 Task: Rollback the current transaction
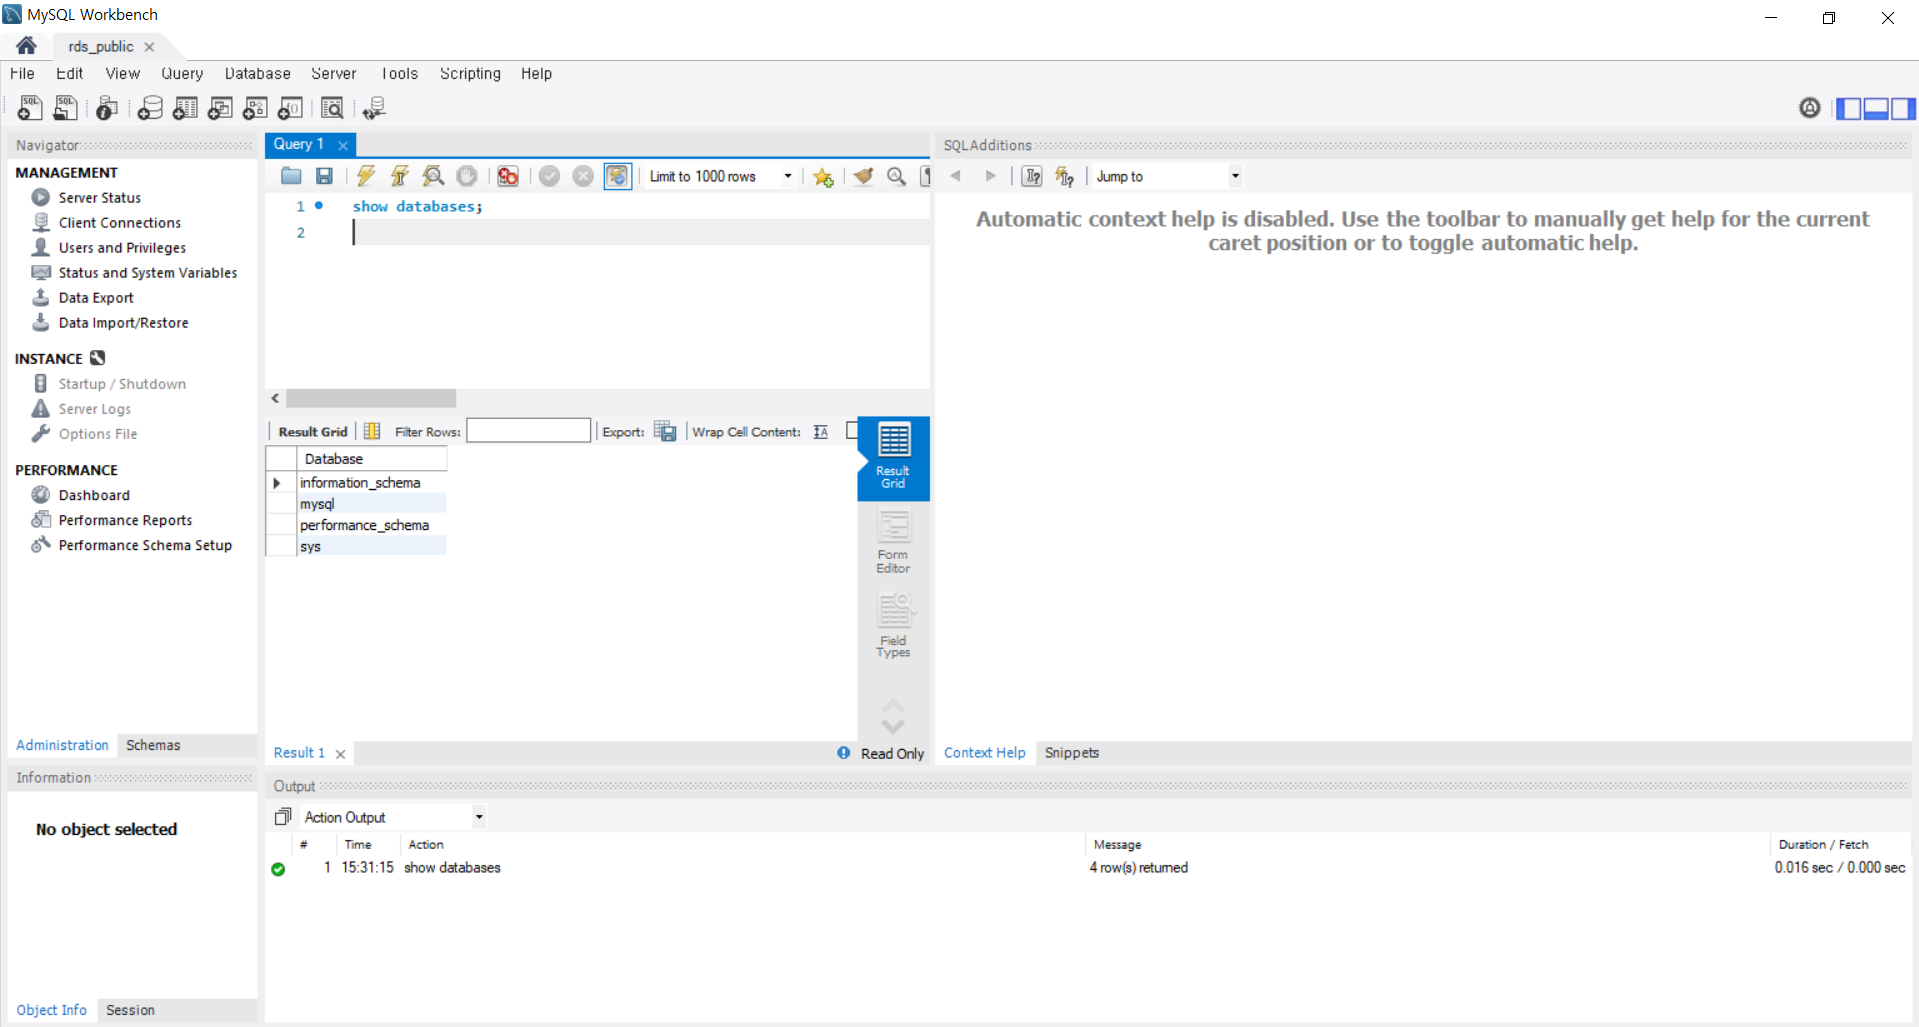pos(583,176)
